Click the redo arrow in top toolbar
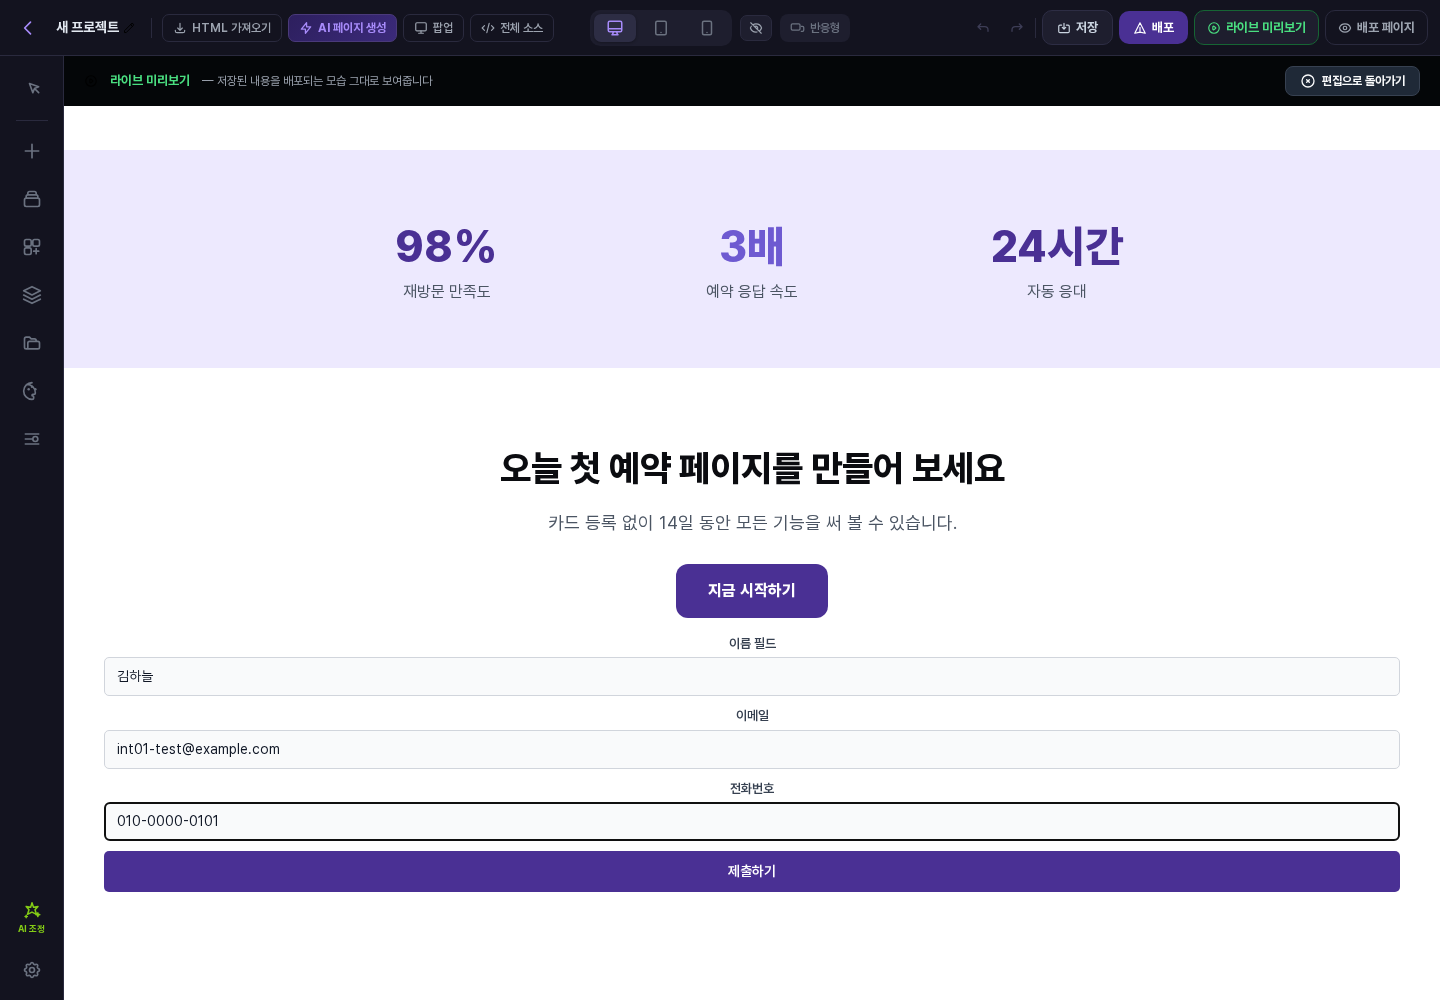1440x1000 pixels. [x=1017, y=28]
